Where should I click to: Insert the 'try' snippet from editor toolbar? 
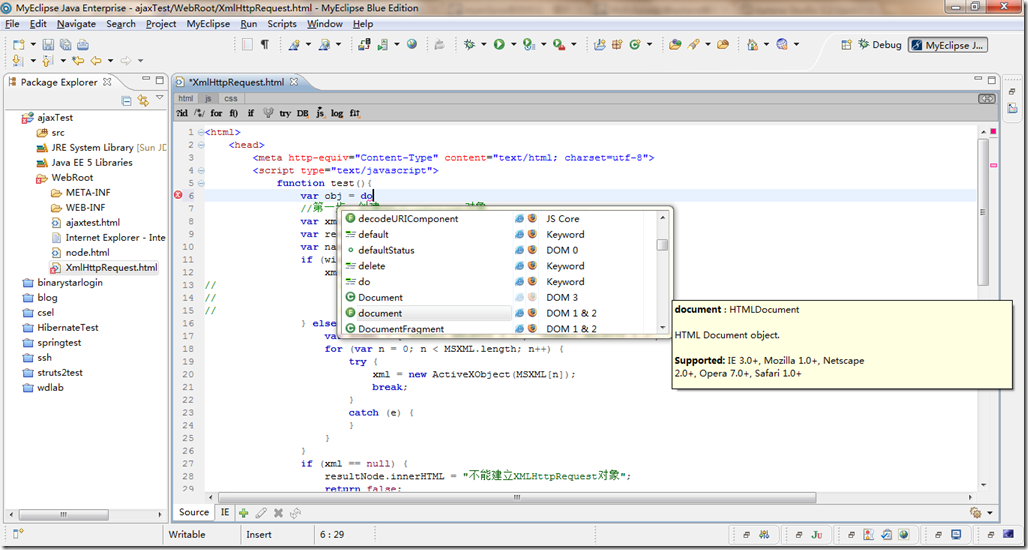[285, 113]
